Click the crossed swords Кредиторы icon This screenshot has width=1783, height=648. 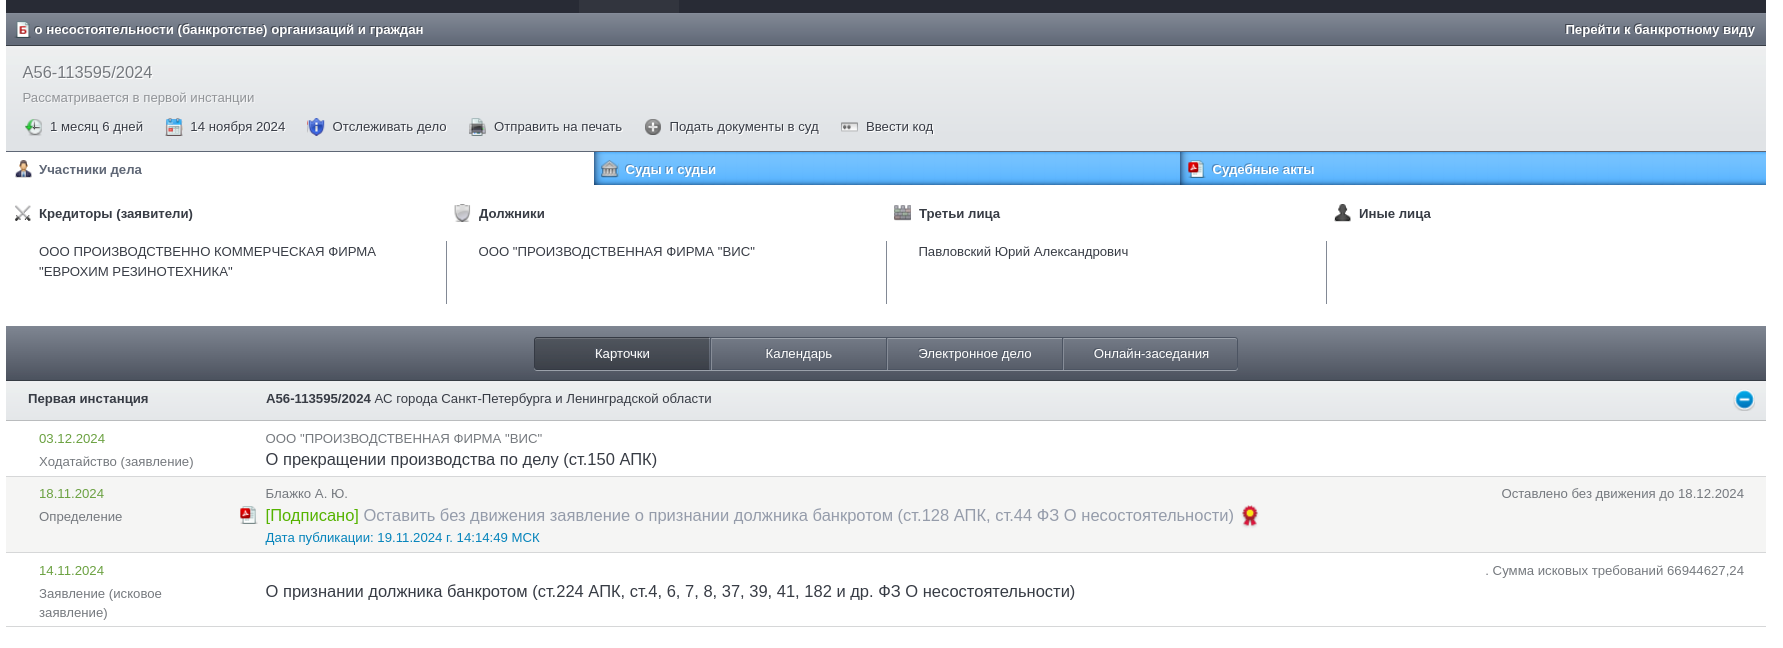(23, 213)
